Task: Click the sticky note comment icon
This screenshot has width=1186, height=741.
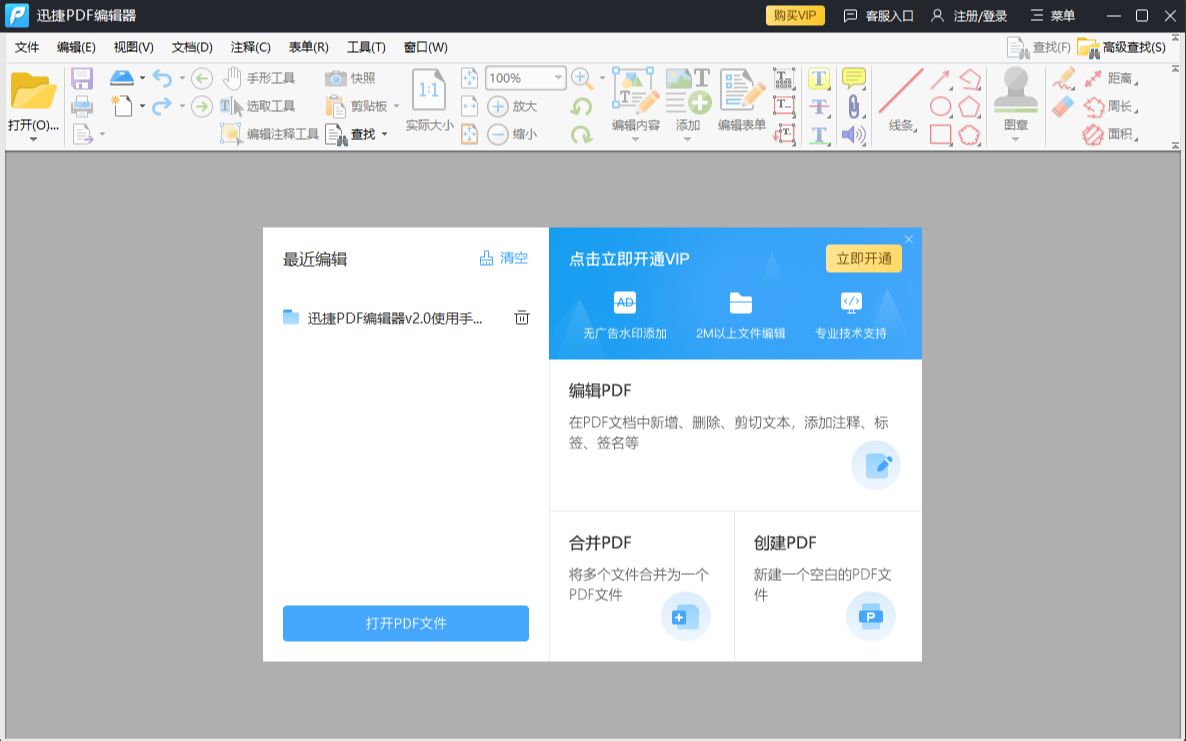Action: (854, 77)
